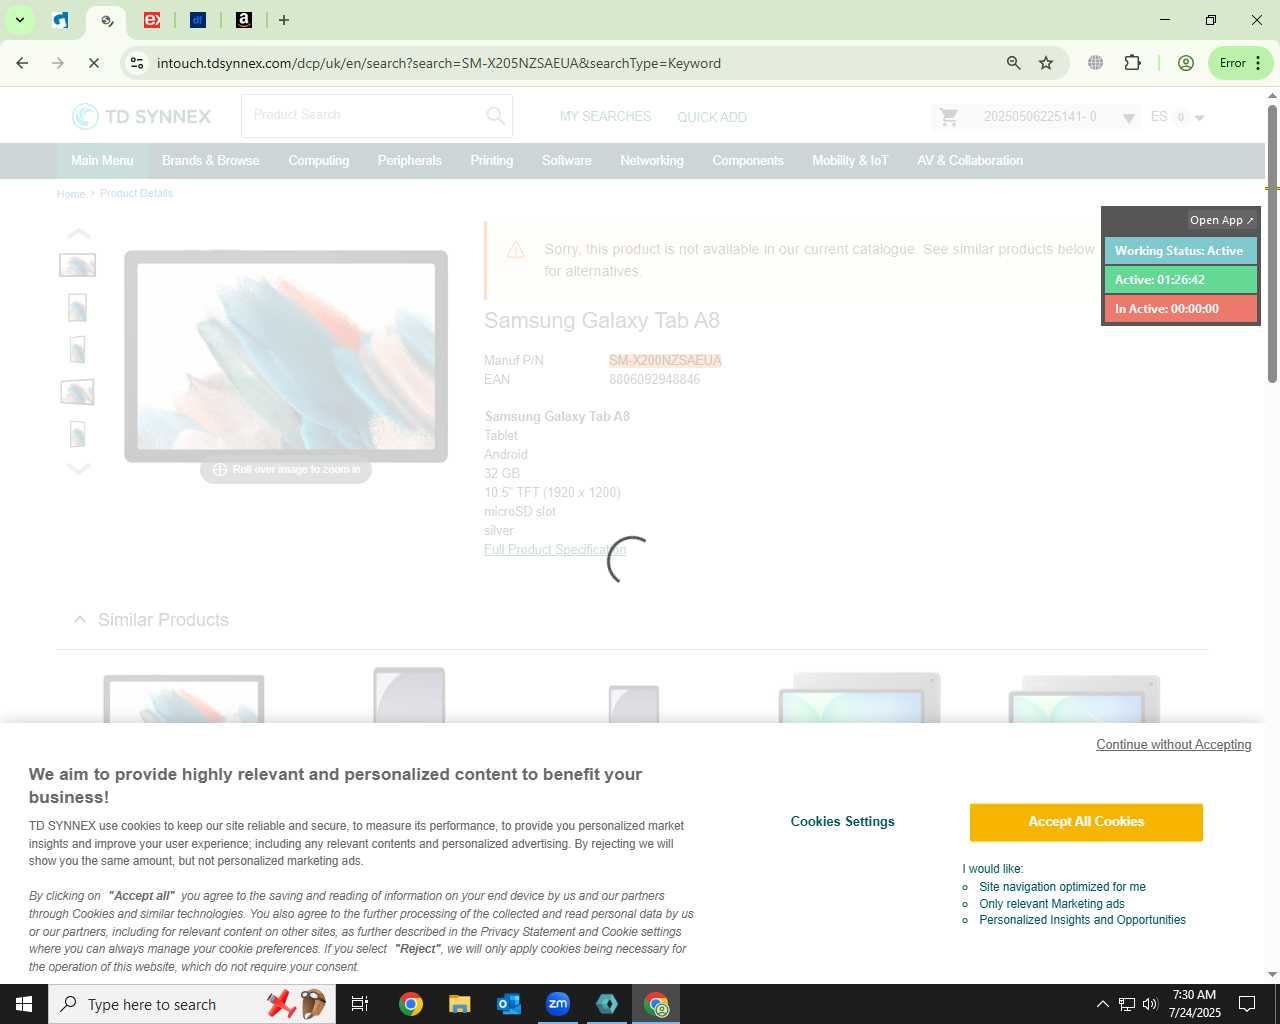
Task: Click the browser zoom magnifier icon
Action: click(x=1013, y=63)
